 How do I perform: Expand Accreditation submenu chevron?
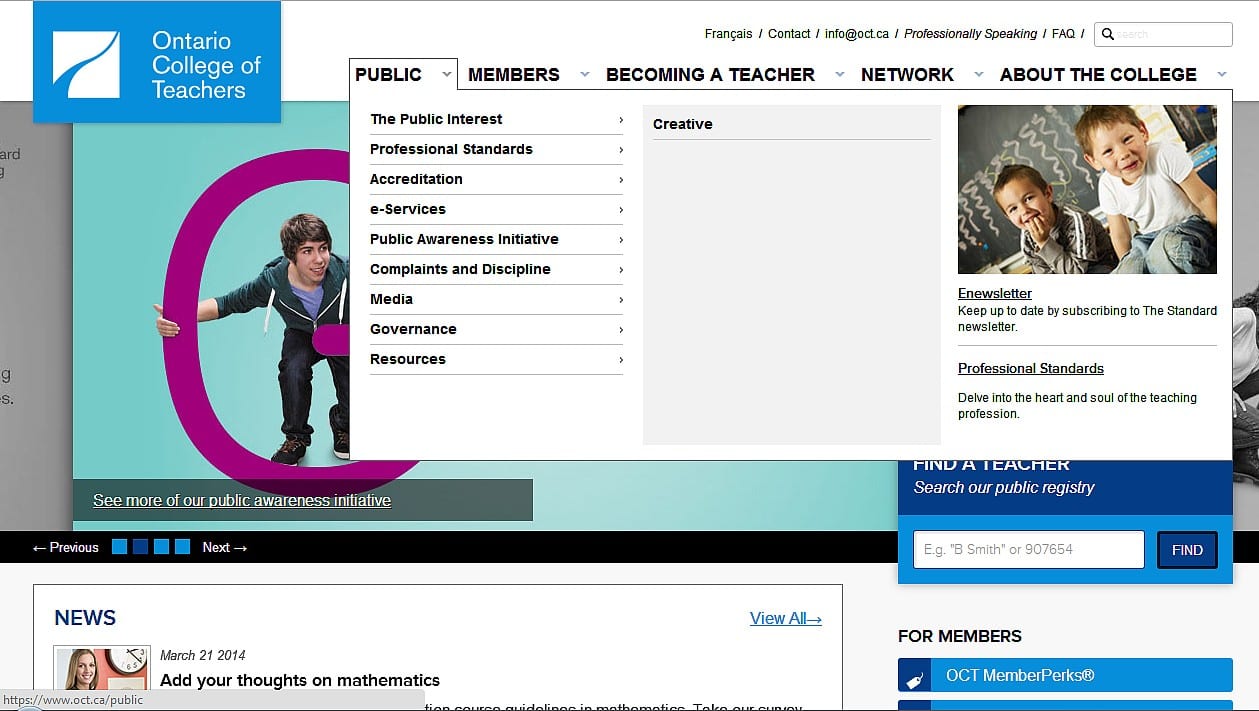[620, 180]
